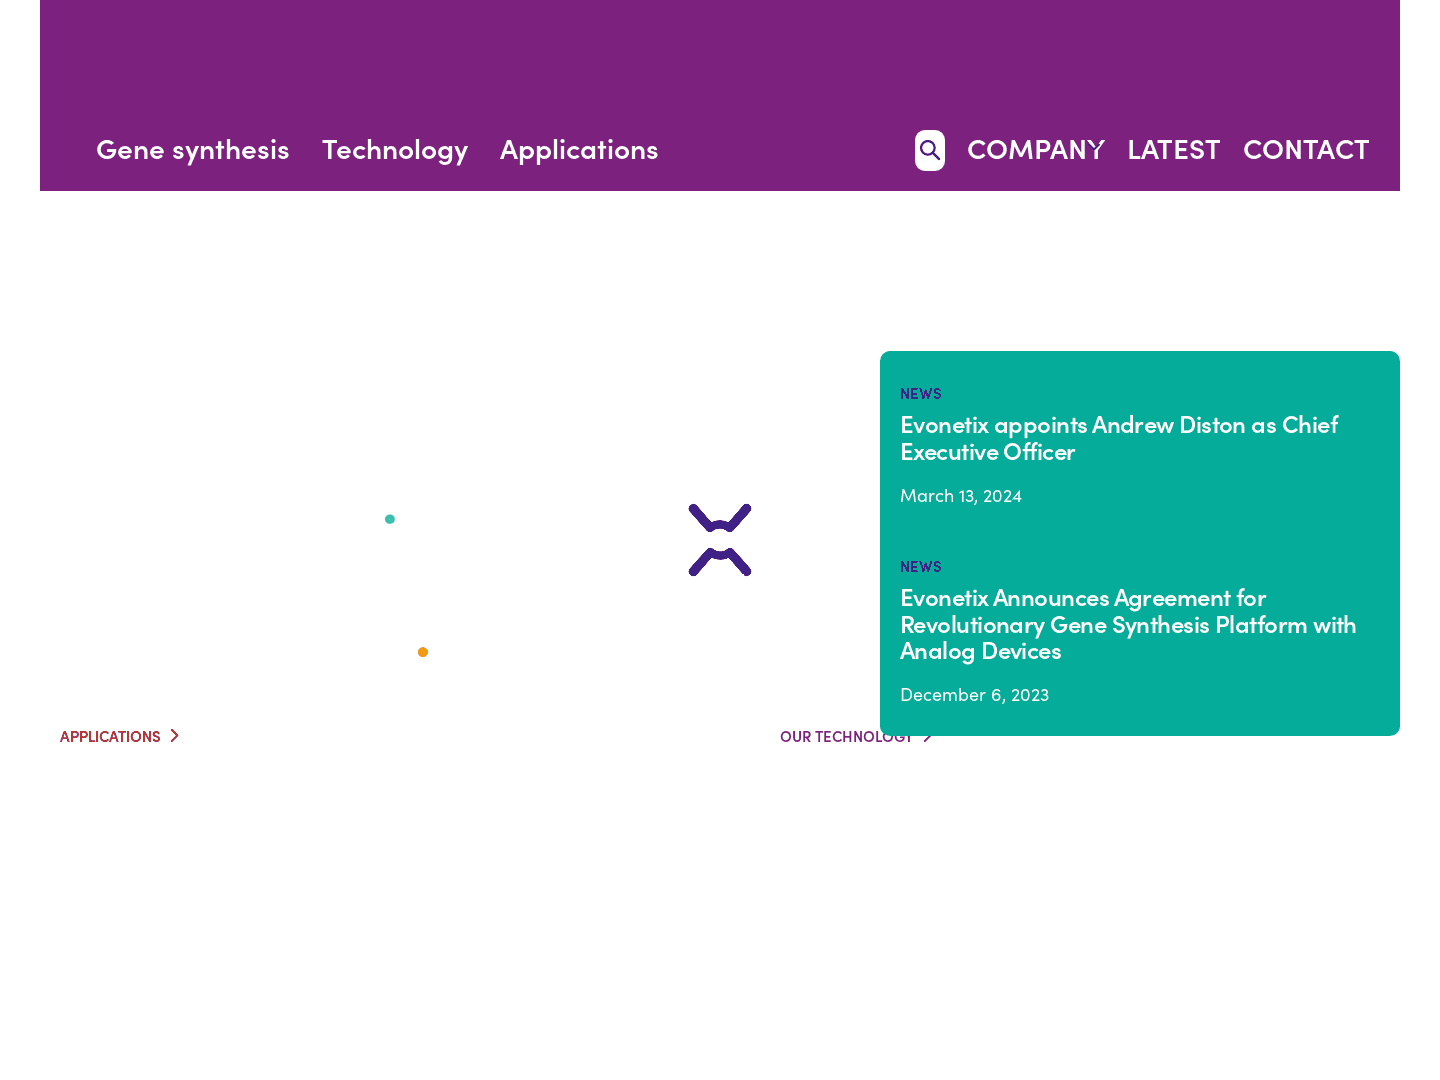Open the search icon in header
This screenshot has height=1080, width=1440.
click(x=929, y=150)
